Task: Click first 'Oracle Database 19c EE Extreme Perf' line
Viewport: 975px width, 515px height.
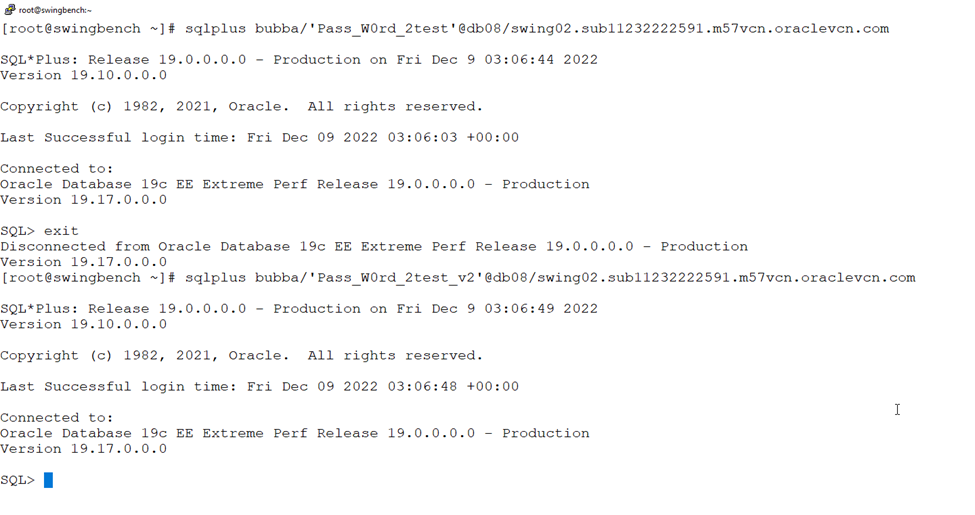Action: [x=295, y=184]
